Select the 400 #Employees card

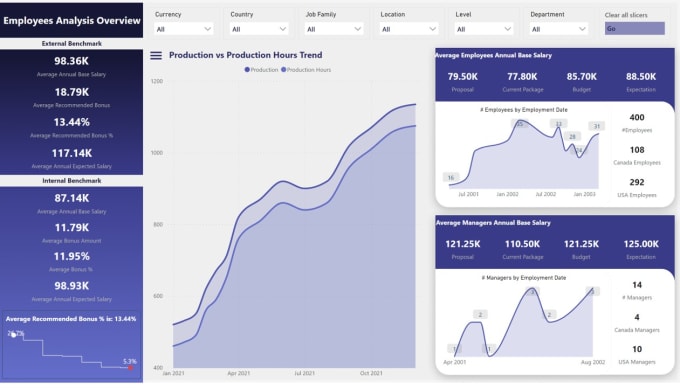(637, 123)
